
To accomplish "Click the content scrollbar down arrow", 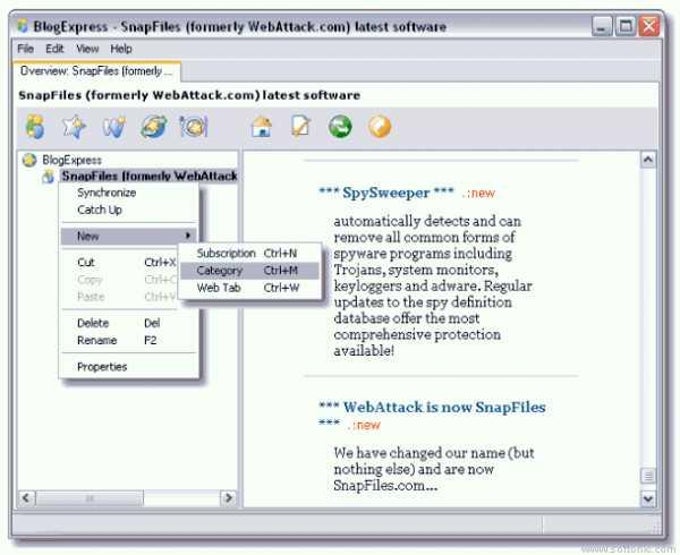I will (x=648, y=499).
